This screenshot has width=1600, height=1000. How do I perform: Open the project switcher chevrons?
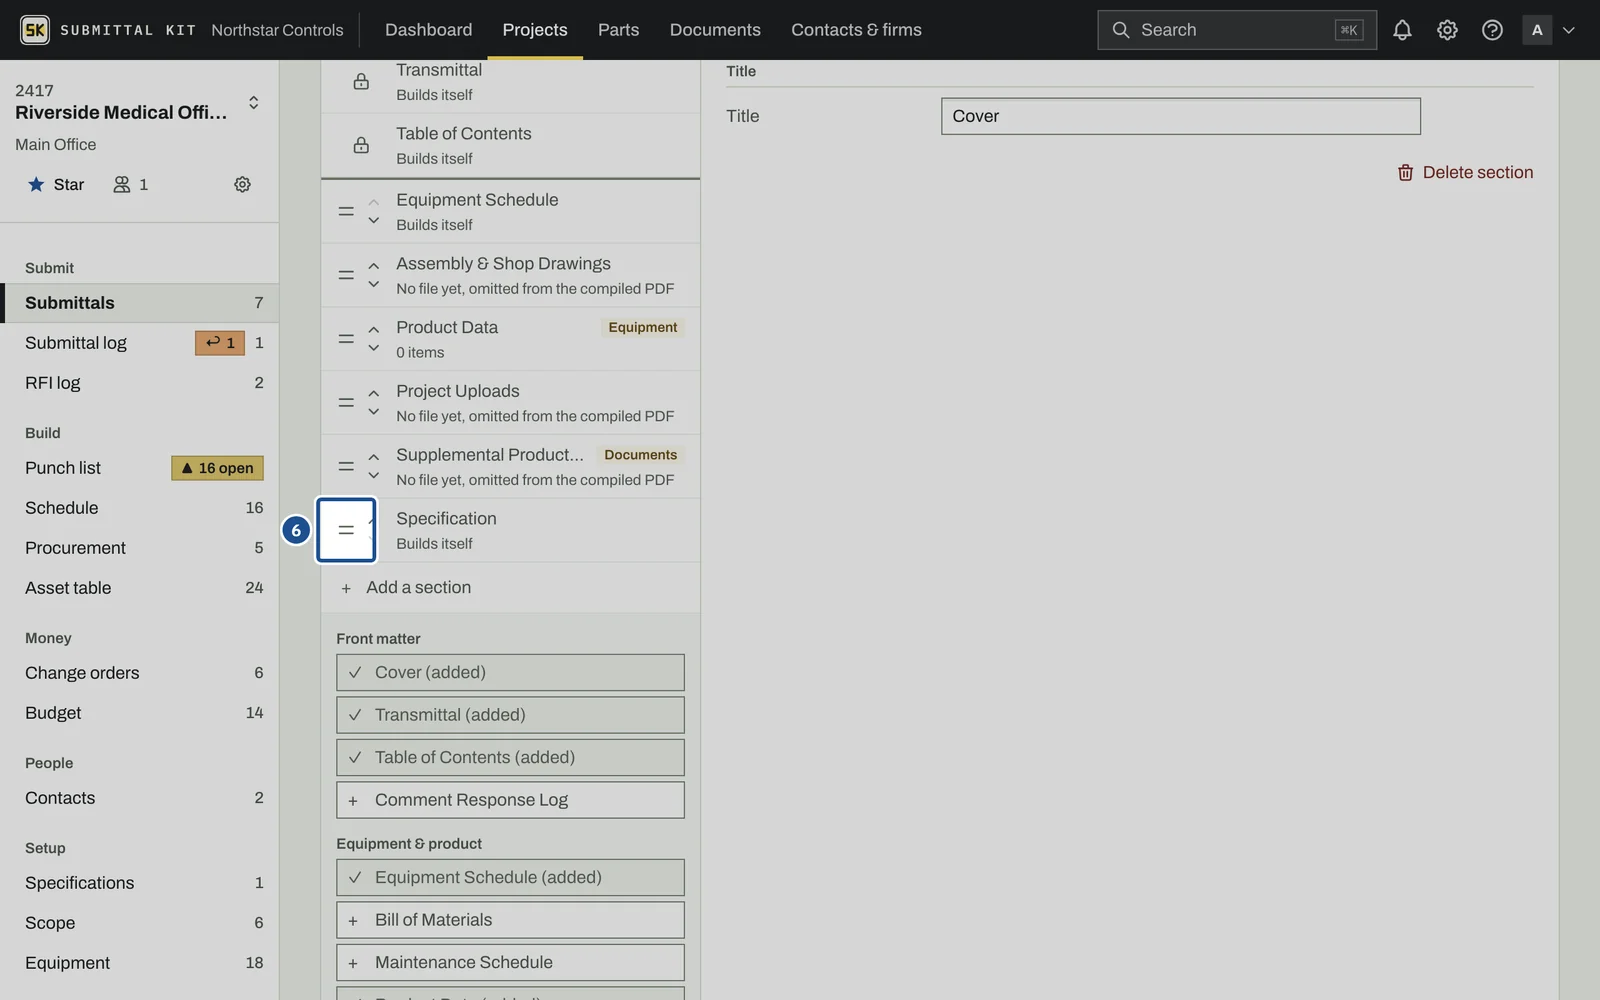click(x=254, y=102)
